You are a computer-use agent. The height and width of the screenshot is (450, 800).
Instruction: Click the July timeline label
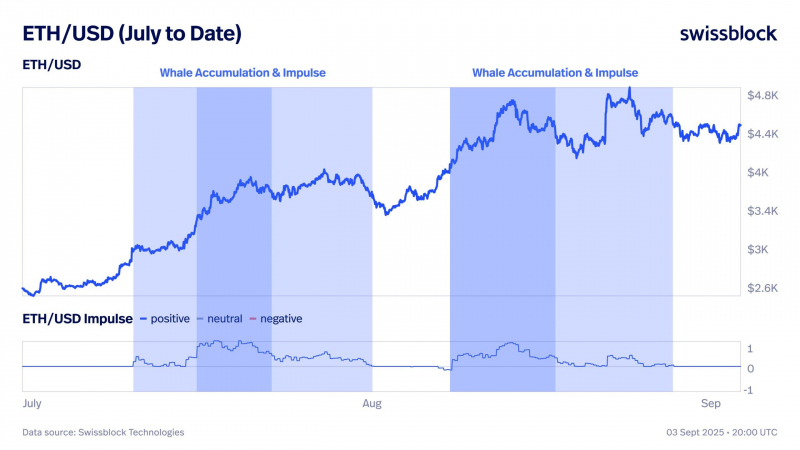click(x=32, y=404)
